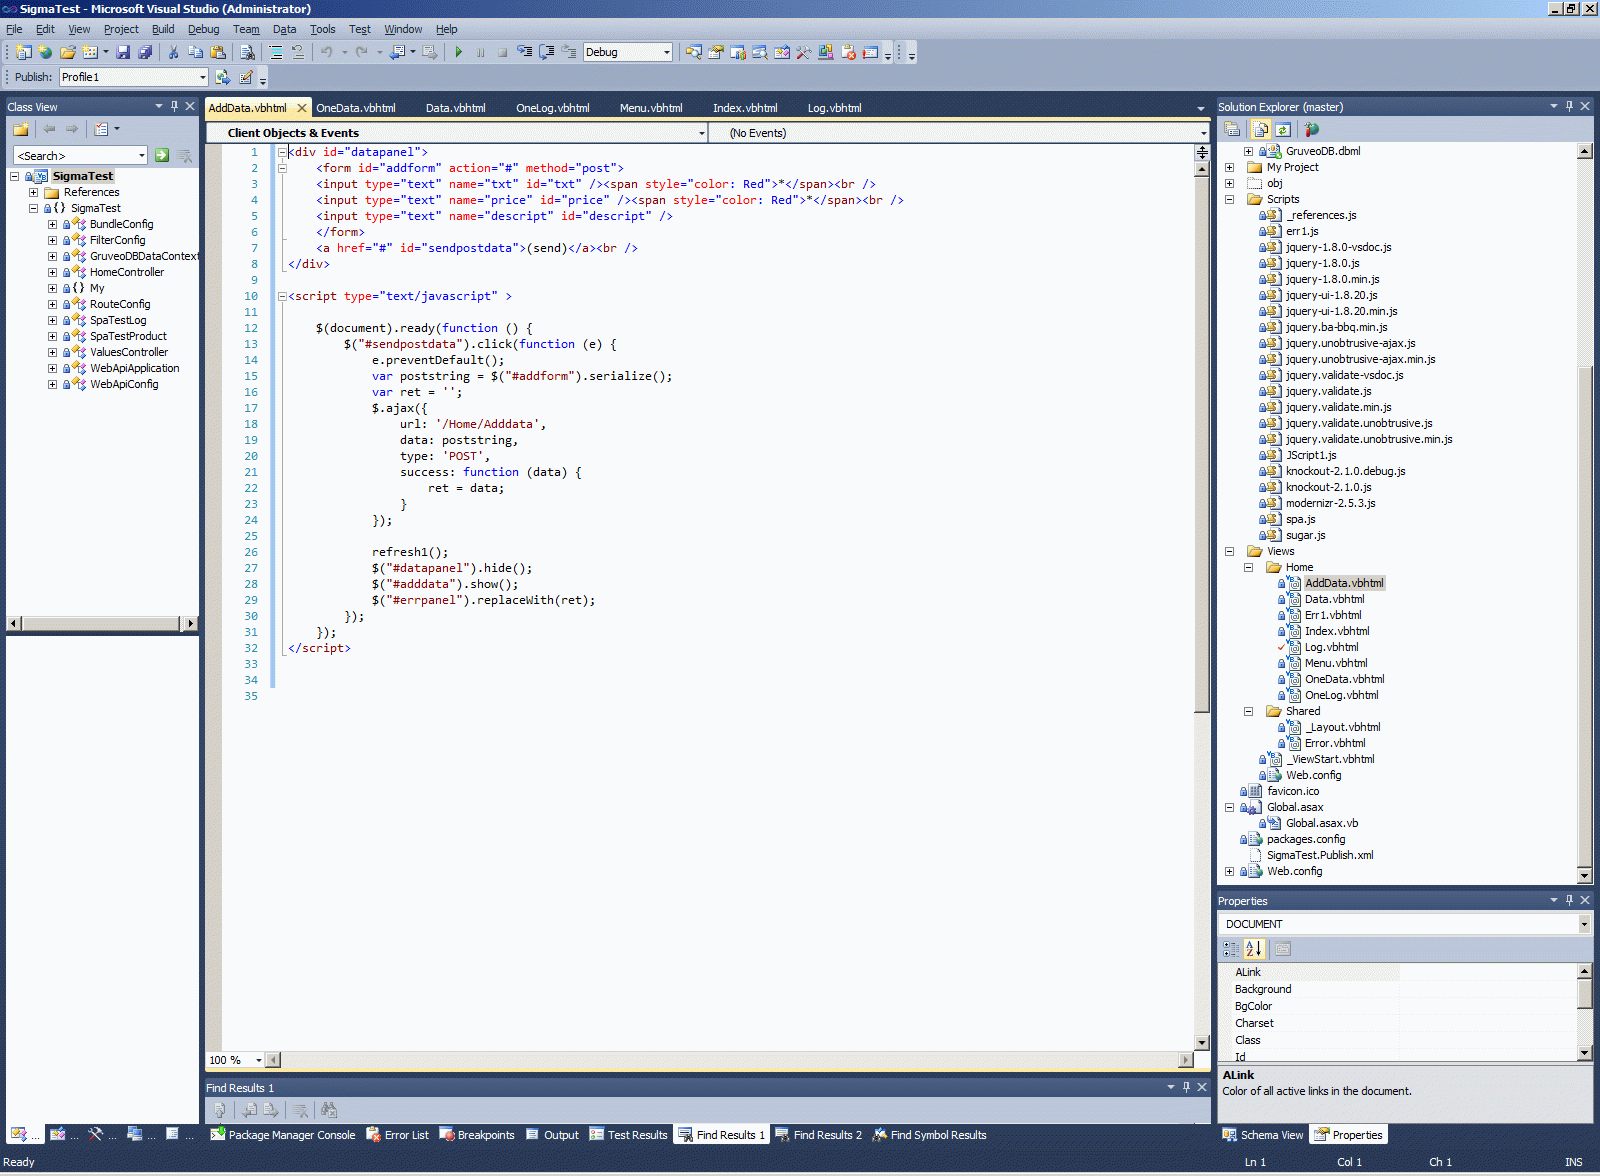Image resolution: width=1600 pixels, height=1176 pixels.
Task: Open the Build menu
Action: coord(162,29)
